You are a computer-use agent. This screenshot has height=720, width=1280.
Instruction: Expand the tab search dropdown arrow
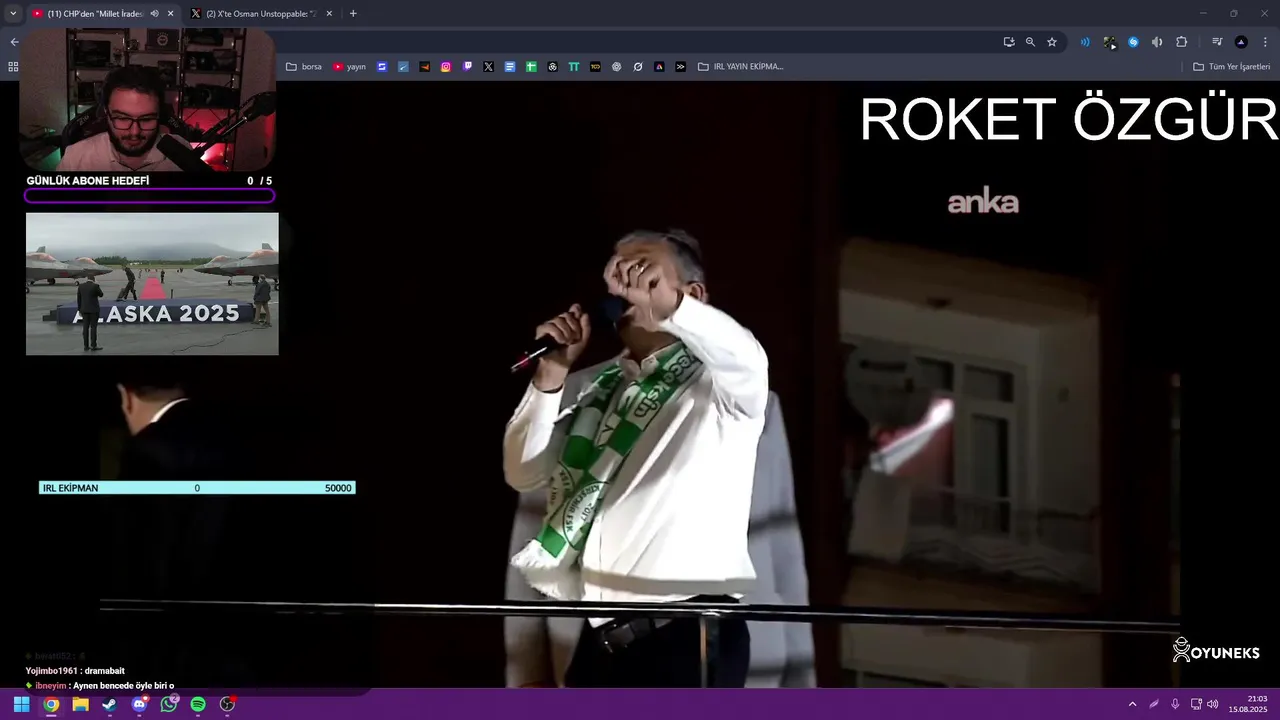(x=13, y=14)
